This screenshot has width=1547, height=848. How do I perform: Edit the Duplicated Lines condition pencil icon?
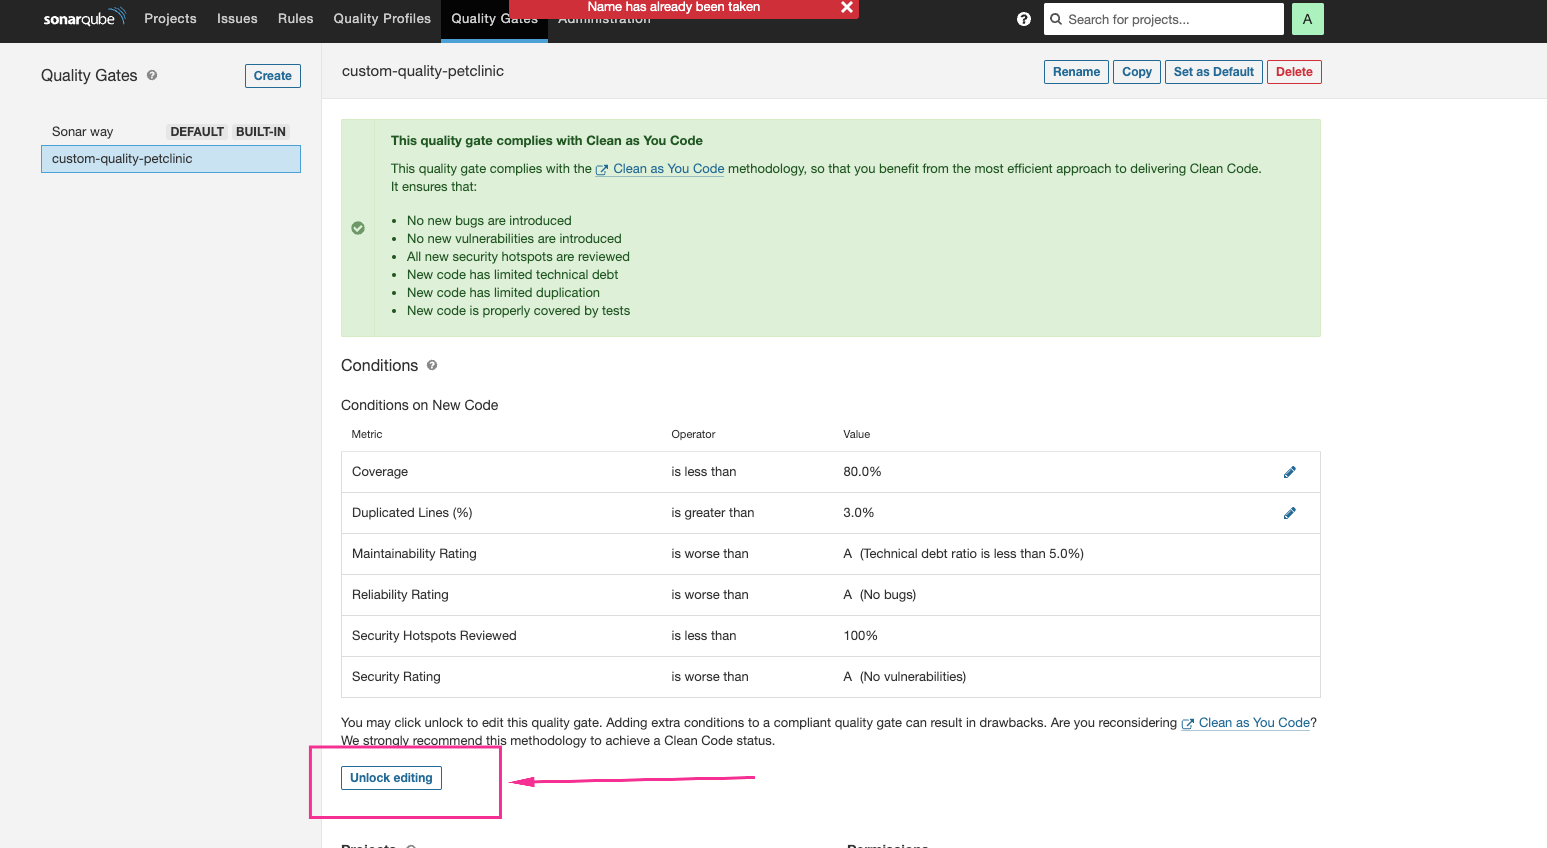click(x=1289, y=513)
